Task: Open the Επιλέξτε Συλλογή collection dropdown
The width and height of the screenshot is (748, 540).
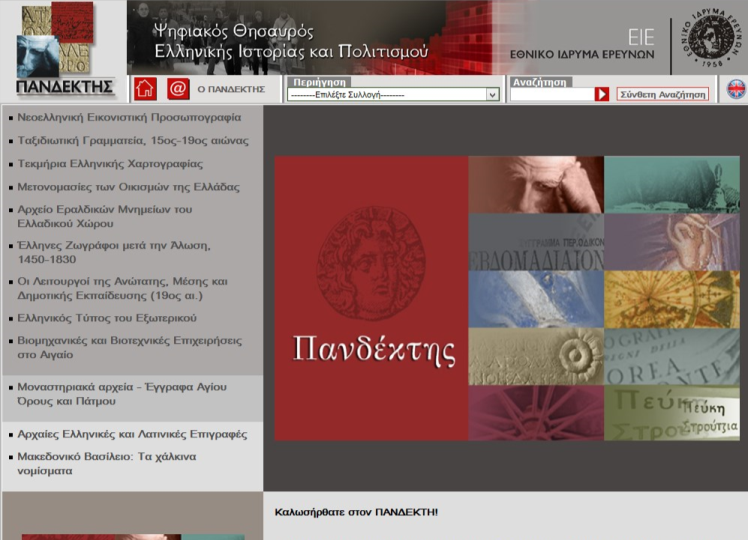Action: [392, 95]
